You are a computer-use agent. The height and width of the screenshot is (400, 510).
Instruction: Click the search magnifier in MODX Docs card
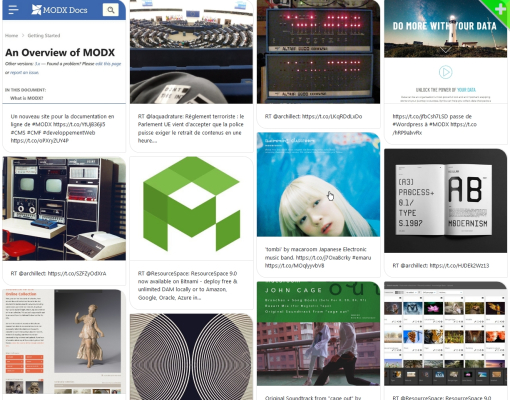click(111, 10)
